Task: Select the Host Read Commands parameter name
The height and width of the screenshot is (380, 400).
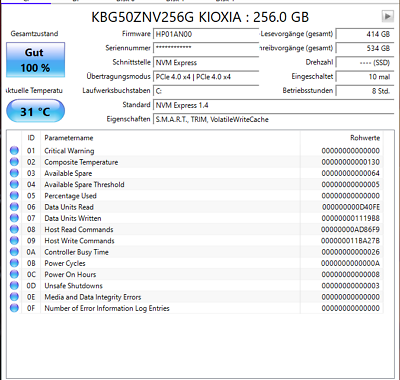Action: 79,229
